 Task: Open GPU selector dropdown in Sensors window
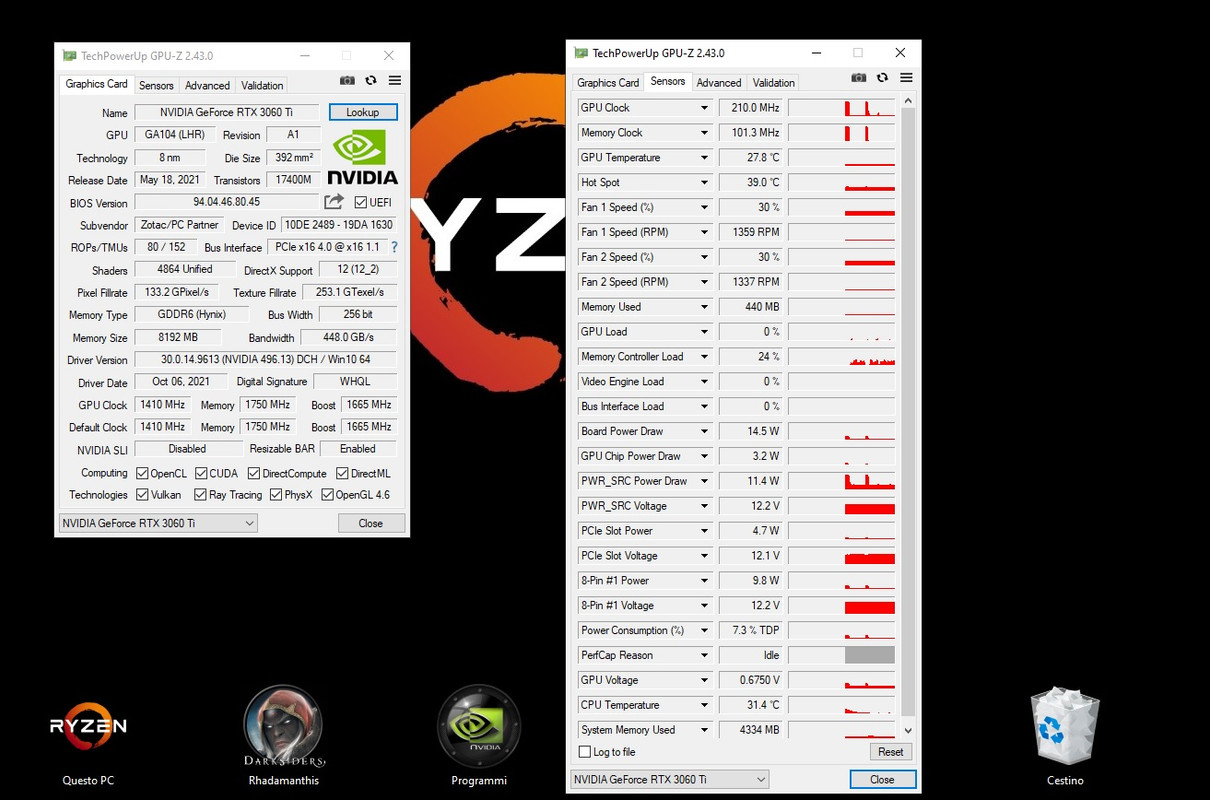(x=669, y=779)
